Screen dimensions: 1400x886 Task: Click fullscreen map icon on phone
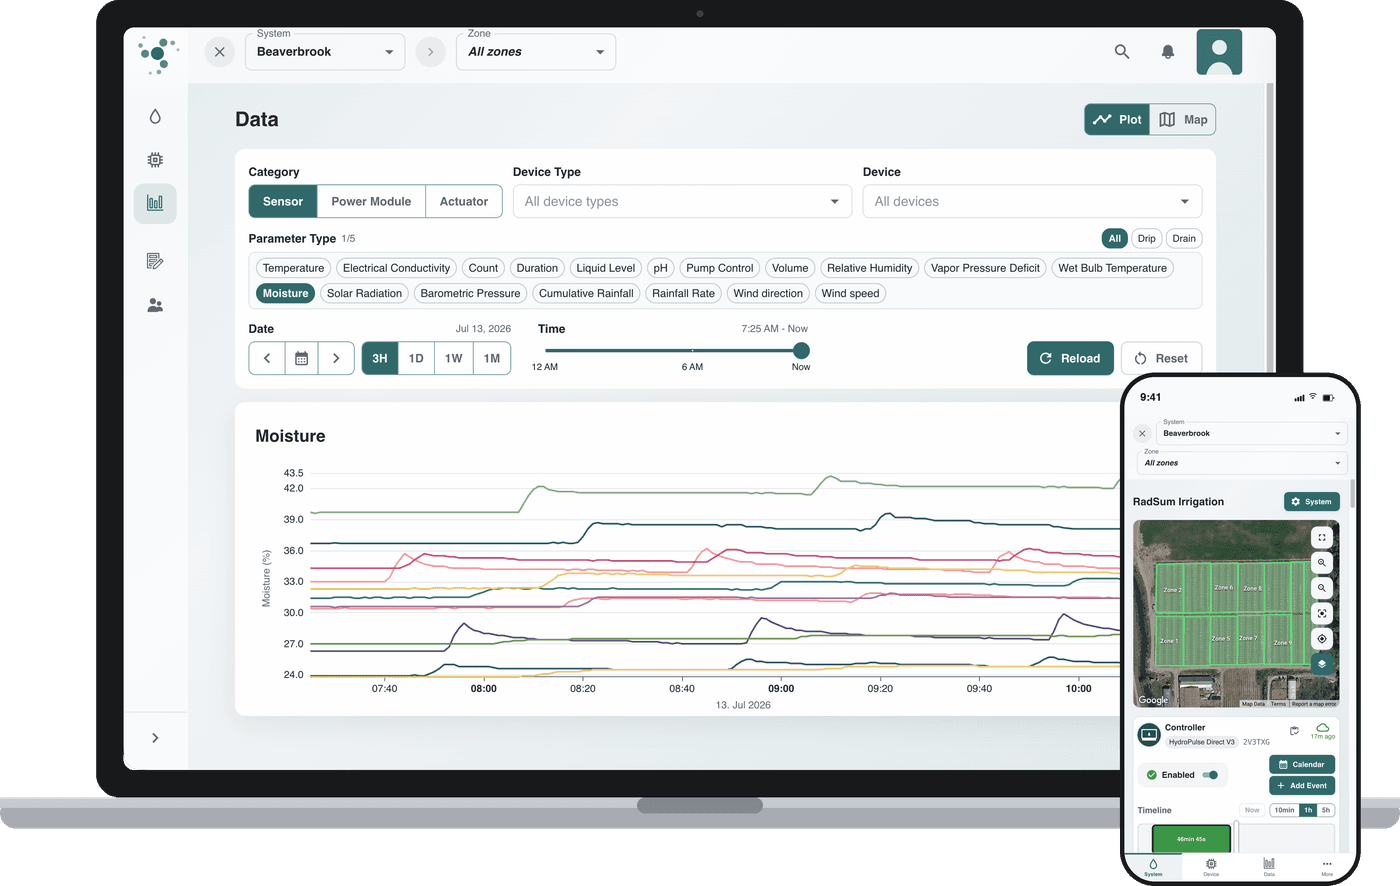click(x=1322, y=537)
